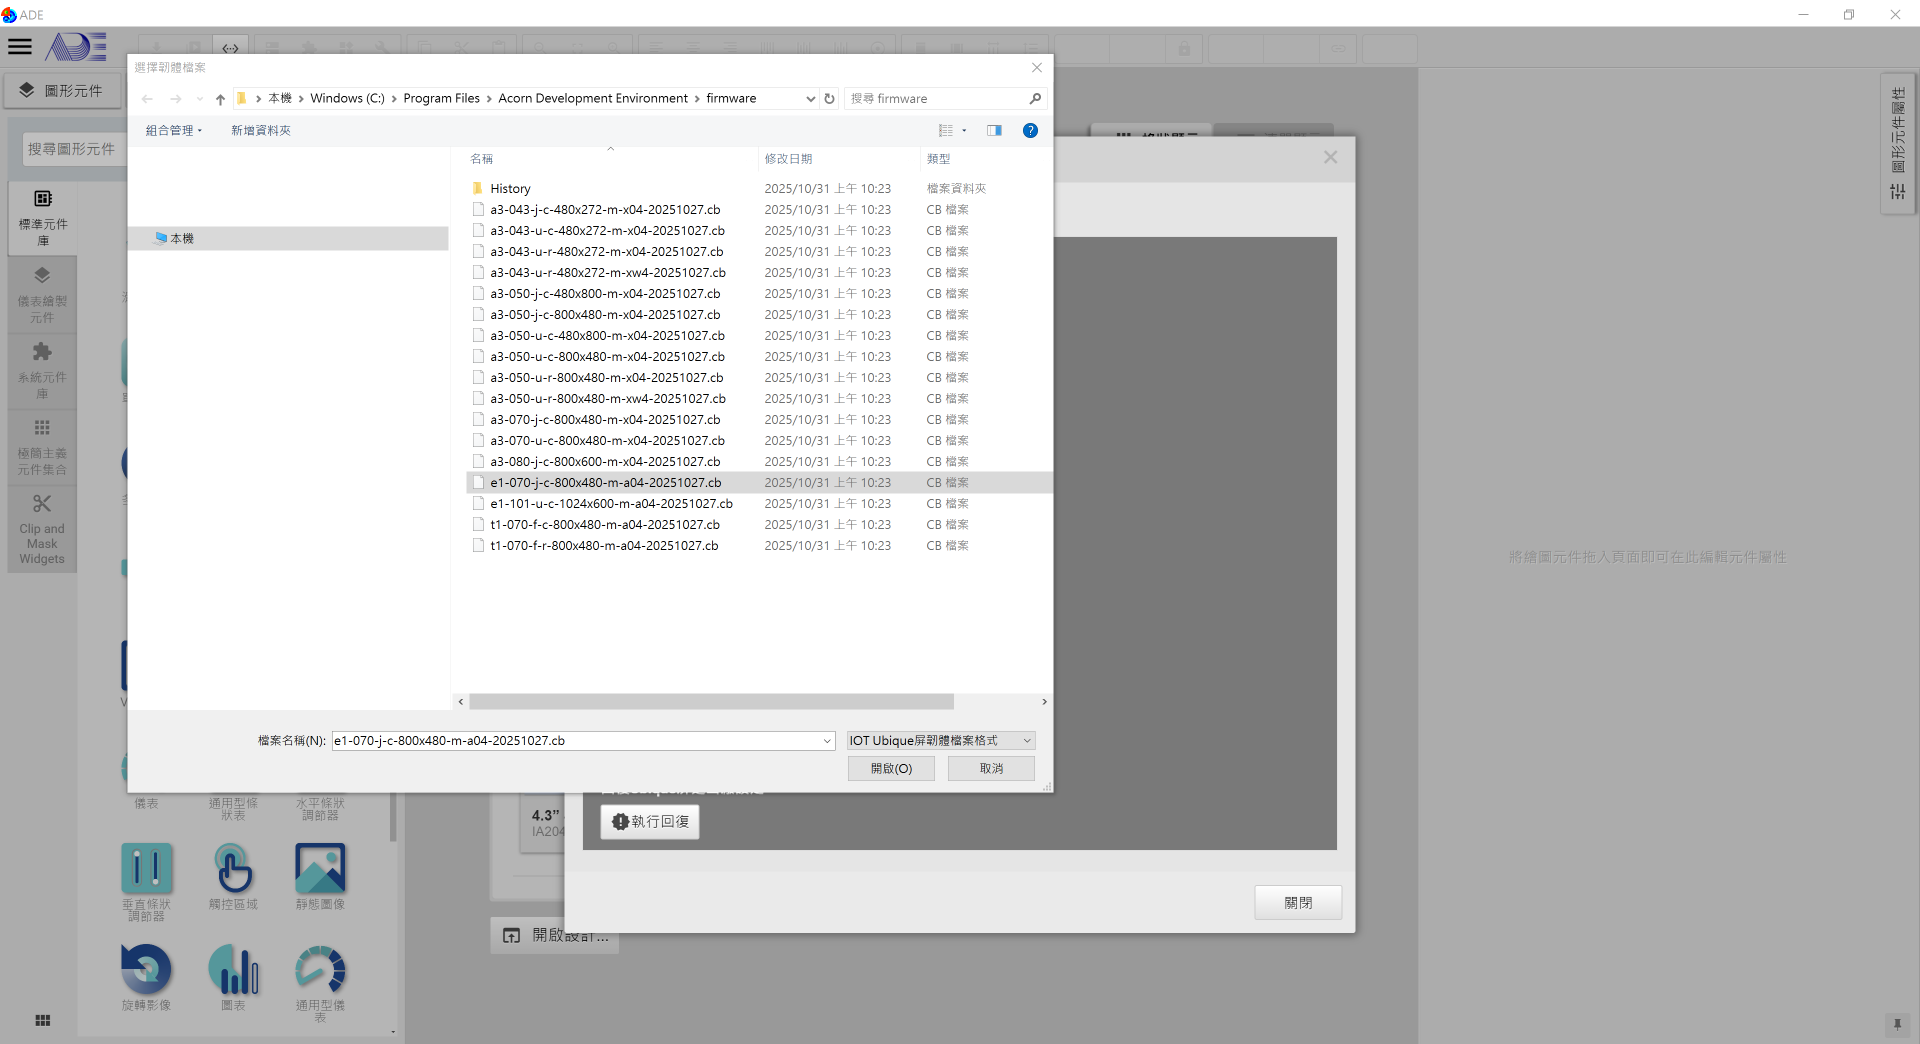Cancel the firmware file selection

coord(991,768)
